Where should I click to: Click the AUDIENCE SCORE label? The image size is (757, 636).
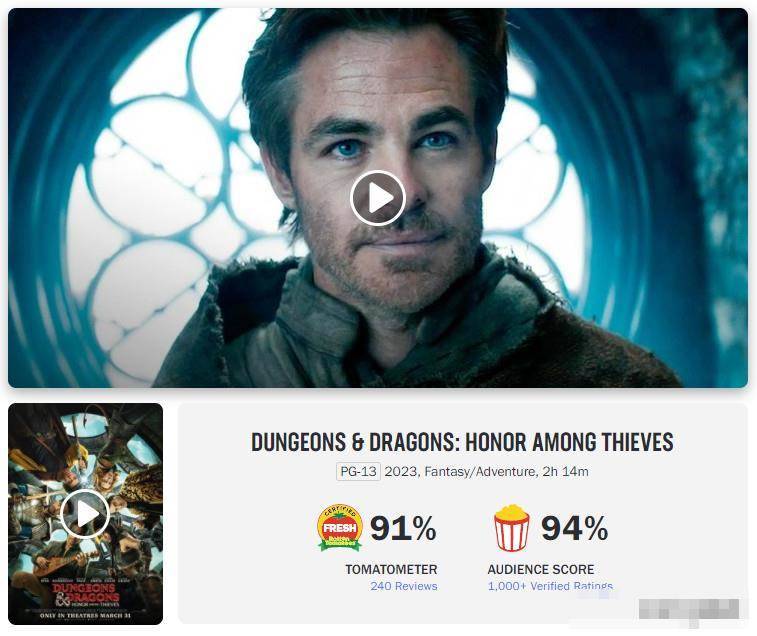pos(541,569)
